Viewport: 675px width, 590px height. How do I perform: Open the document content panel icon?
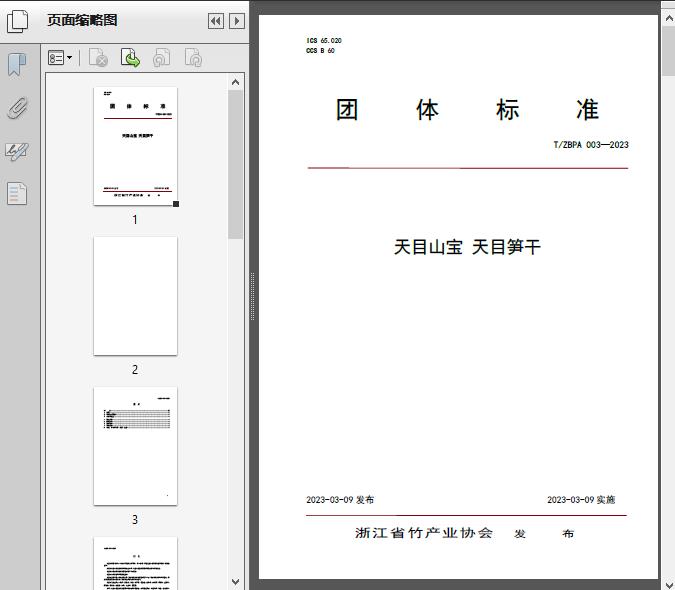click(17, 193)
